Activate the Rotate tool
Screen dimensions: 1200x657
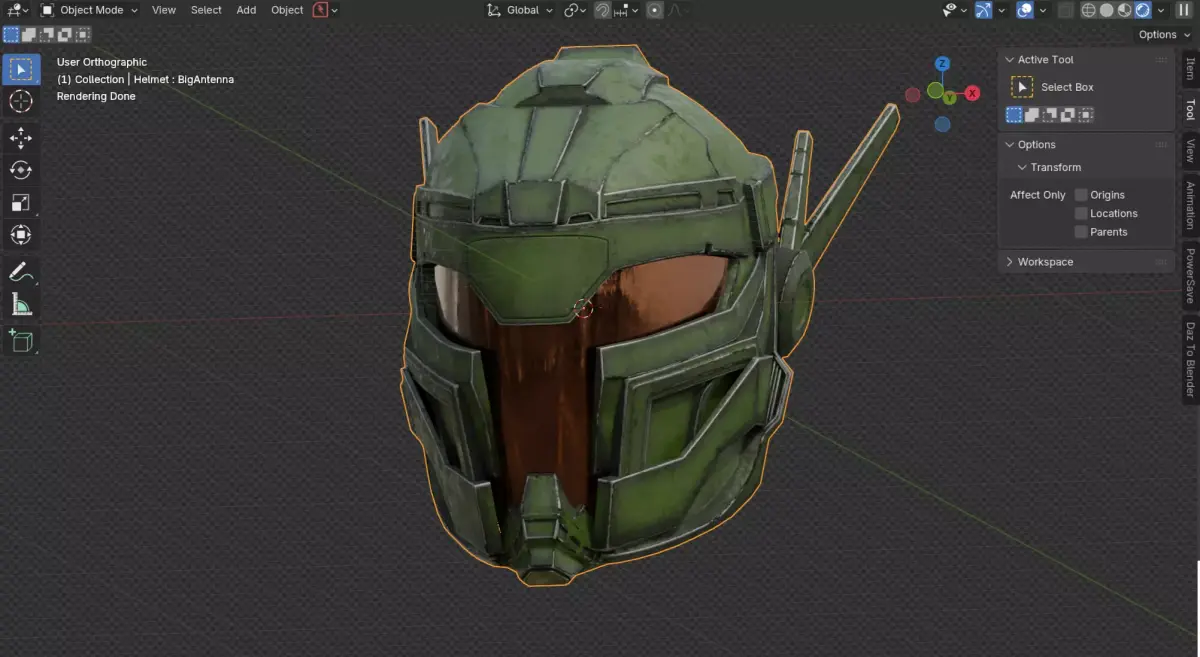click(21, 170)
